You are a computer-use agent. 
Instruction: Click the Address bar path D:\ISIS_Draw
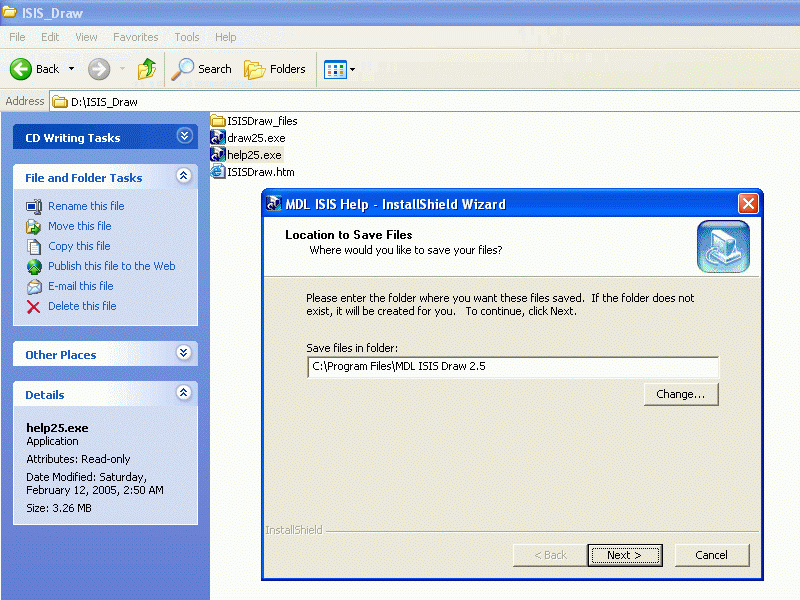[x=104, y=102]
